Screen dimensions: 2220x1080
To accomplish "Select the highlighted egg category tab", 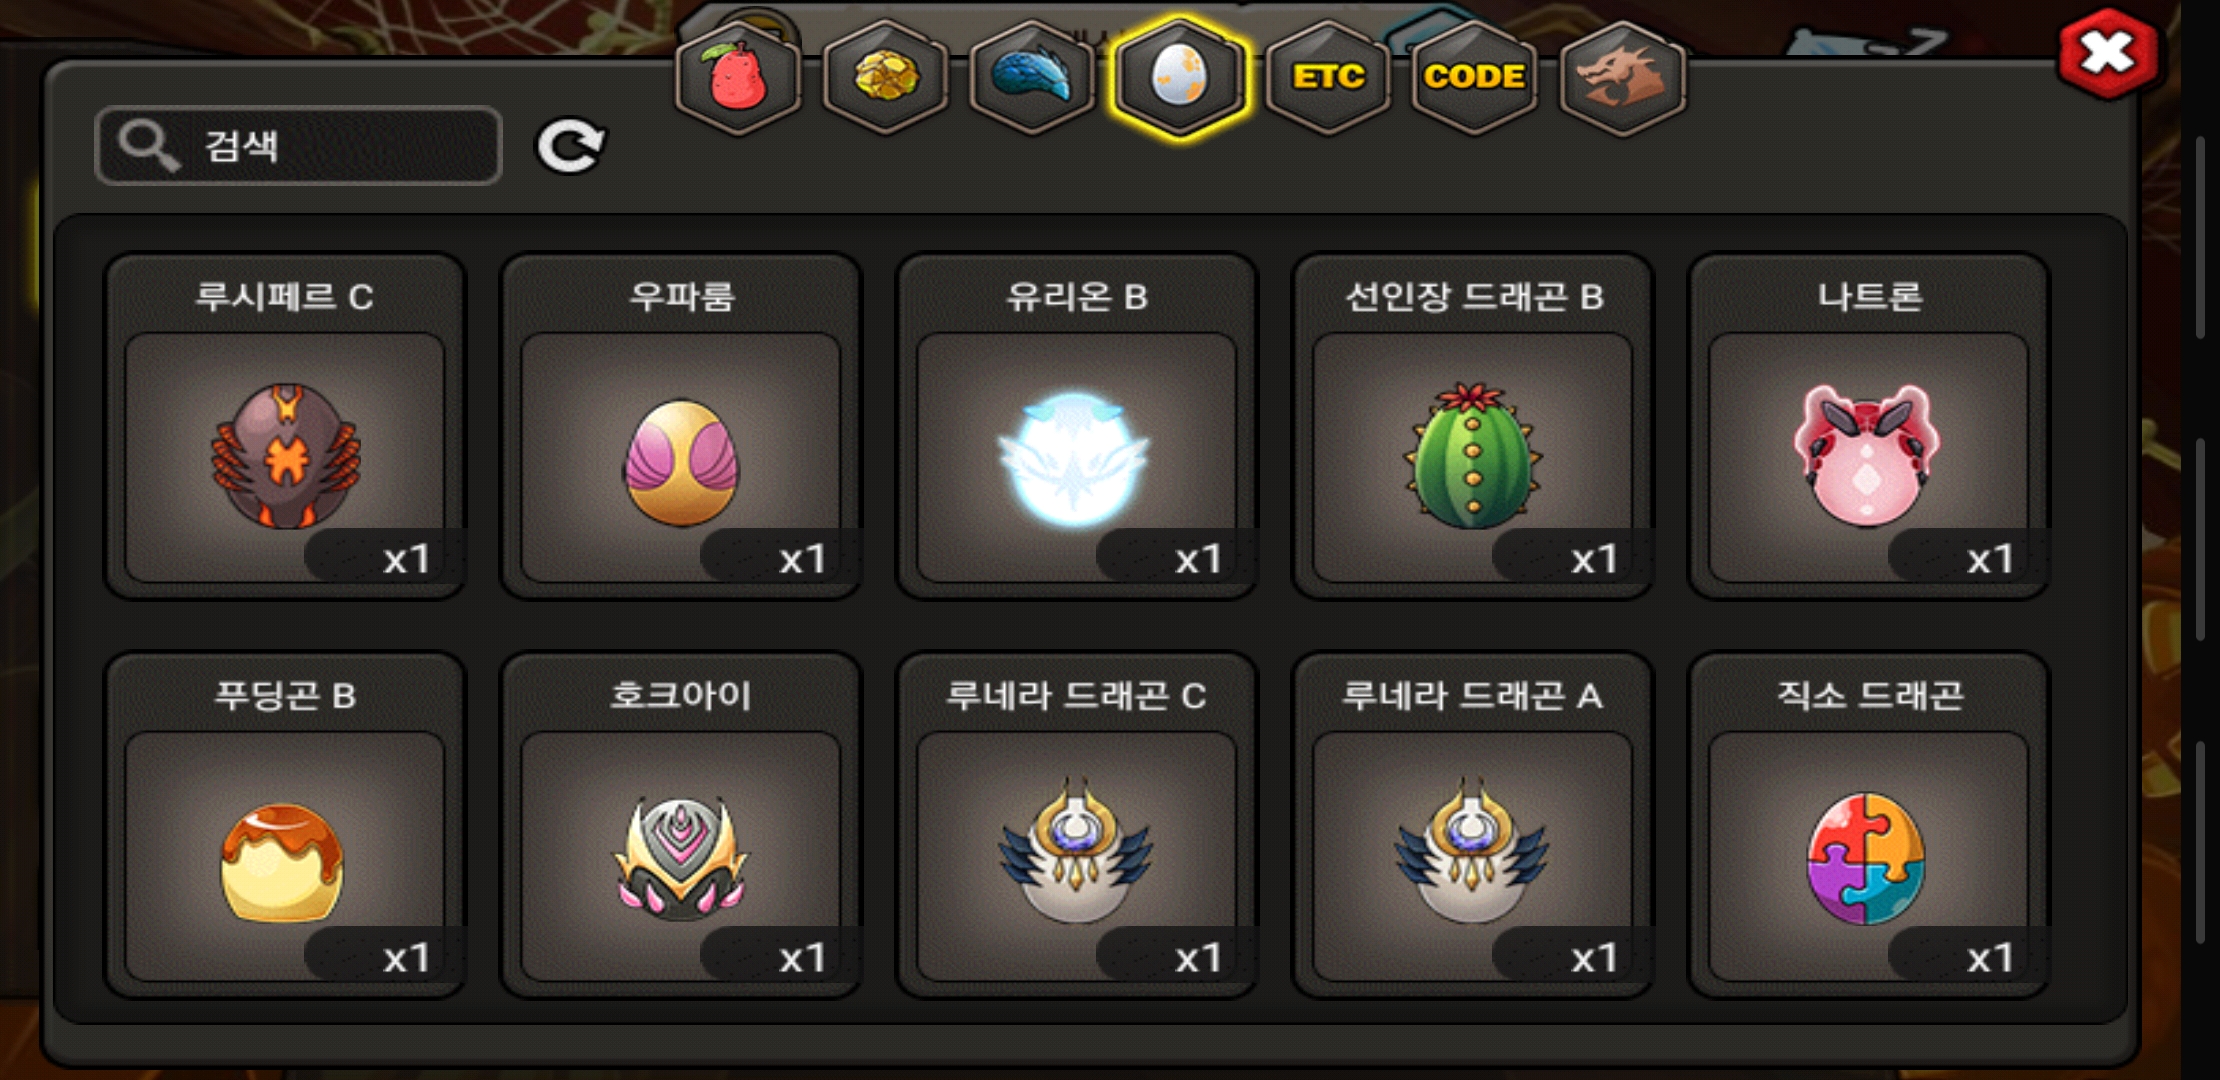I will pyautogui.click(x=1180, y=78).
